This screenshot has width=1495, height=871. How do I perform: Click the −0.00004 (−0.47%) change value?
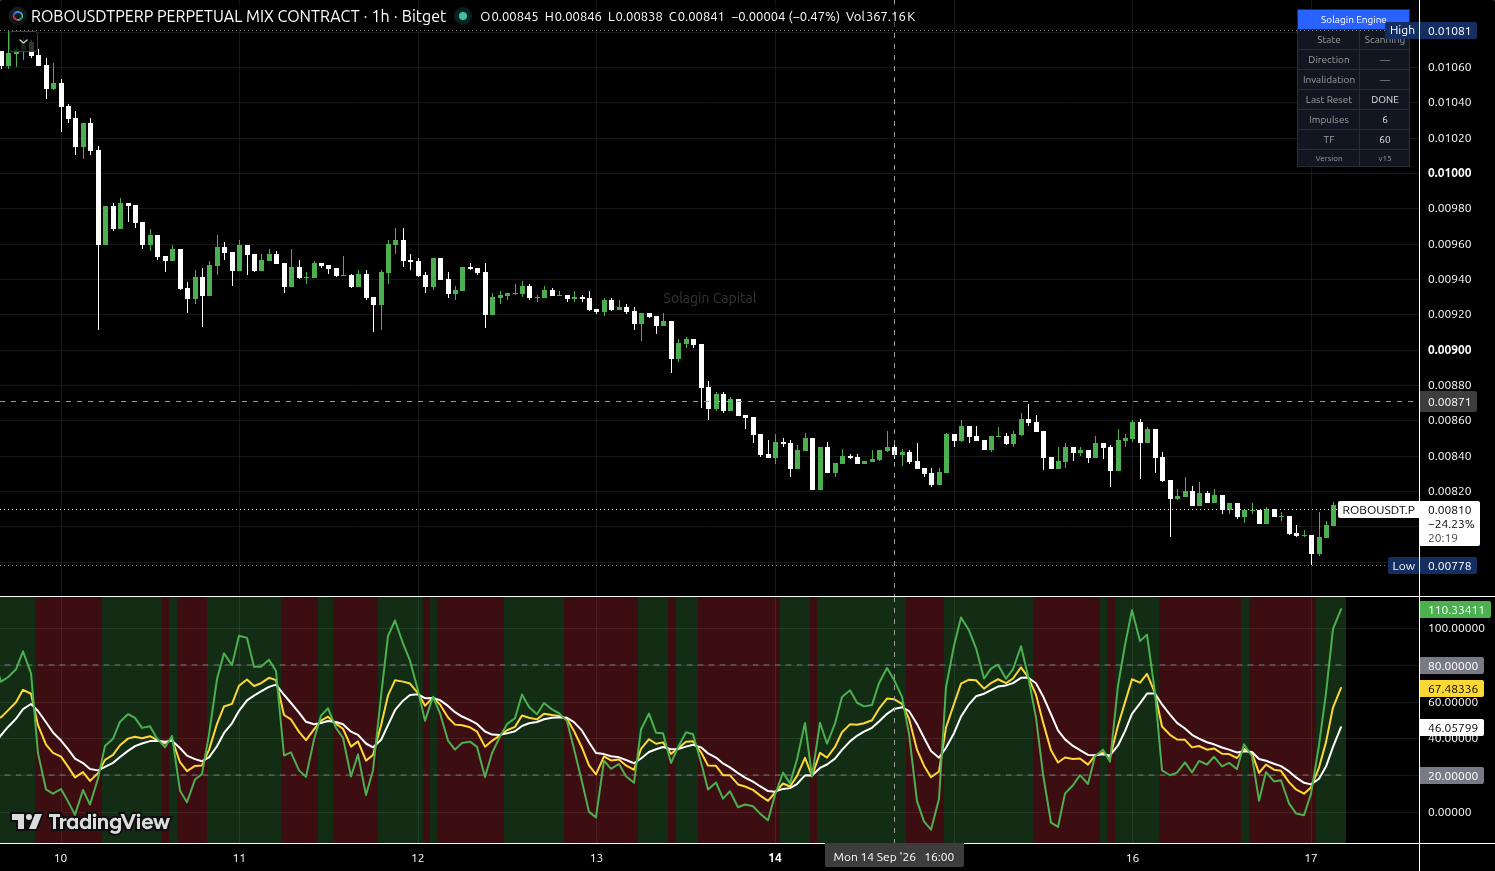pos(786,16)
